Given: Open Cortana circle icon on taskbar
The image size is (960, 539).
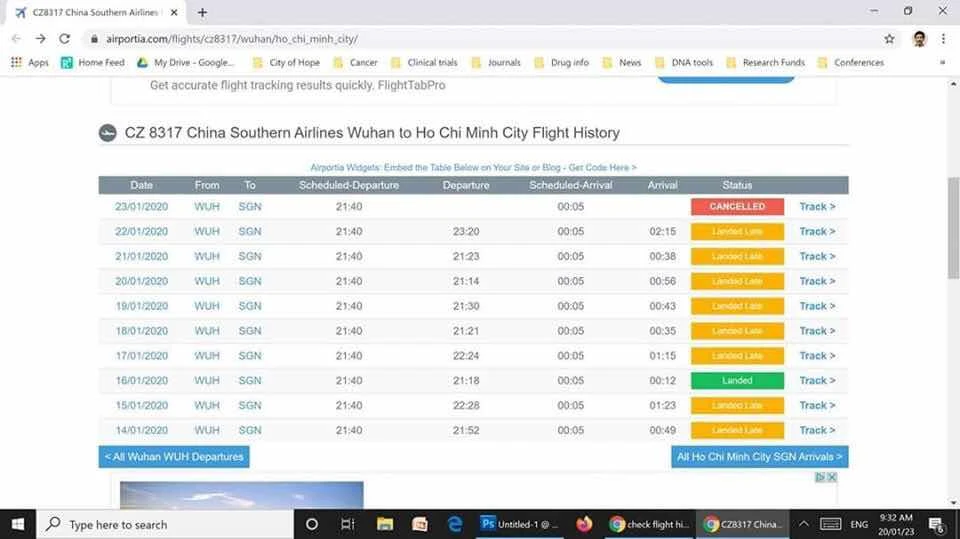Looking at the screenshot, I should coord(312,524).
